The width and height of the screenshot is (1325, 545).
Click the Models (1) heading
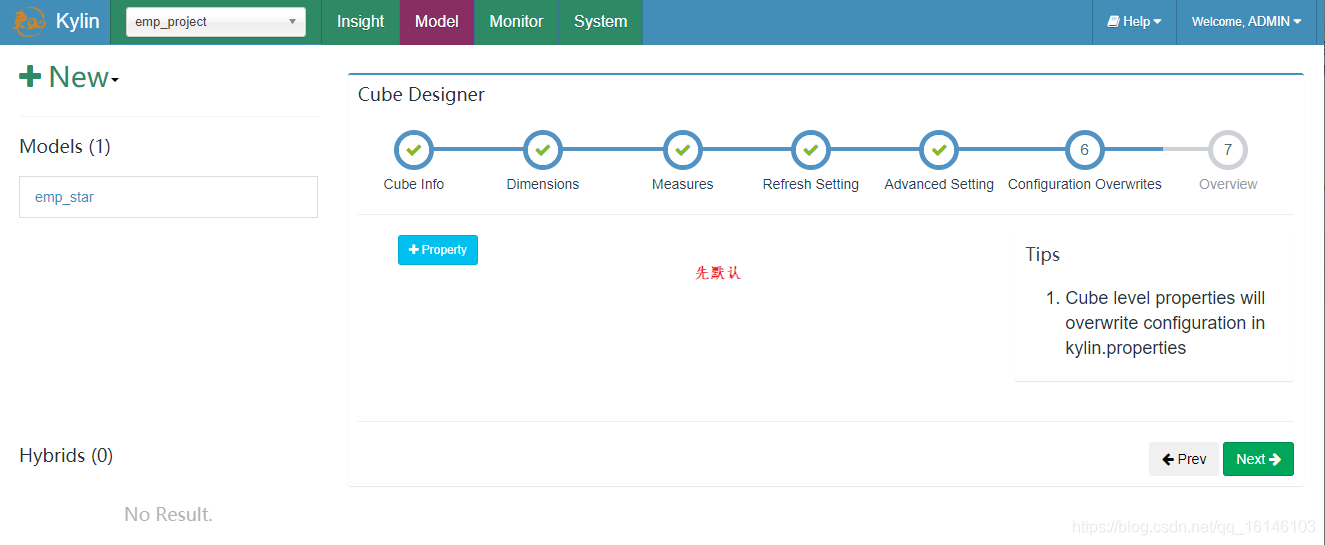(65, 147)
